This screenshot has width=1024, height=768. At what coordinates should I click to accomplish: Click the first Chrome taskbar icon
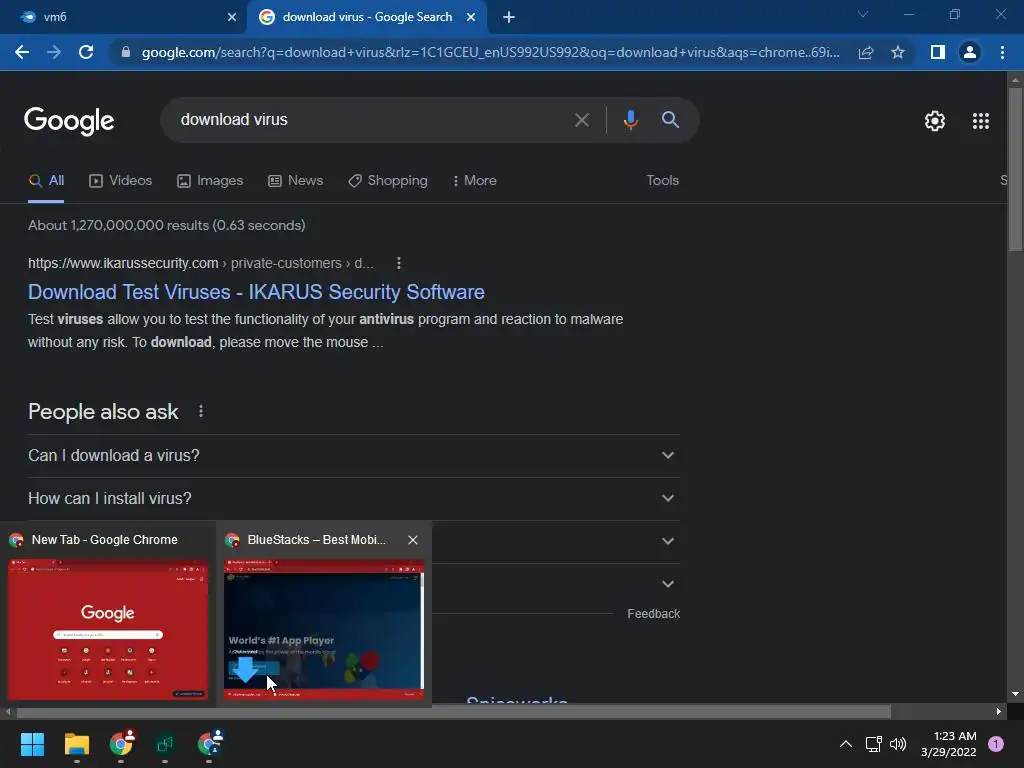pyautogui.click(x=121, y=744)
